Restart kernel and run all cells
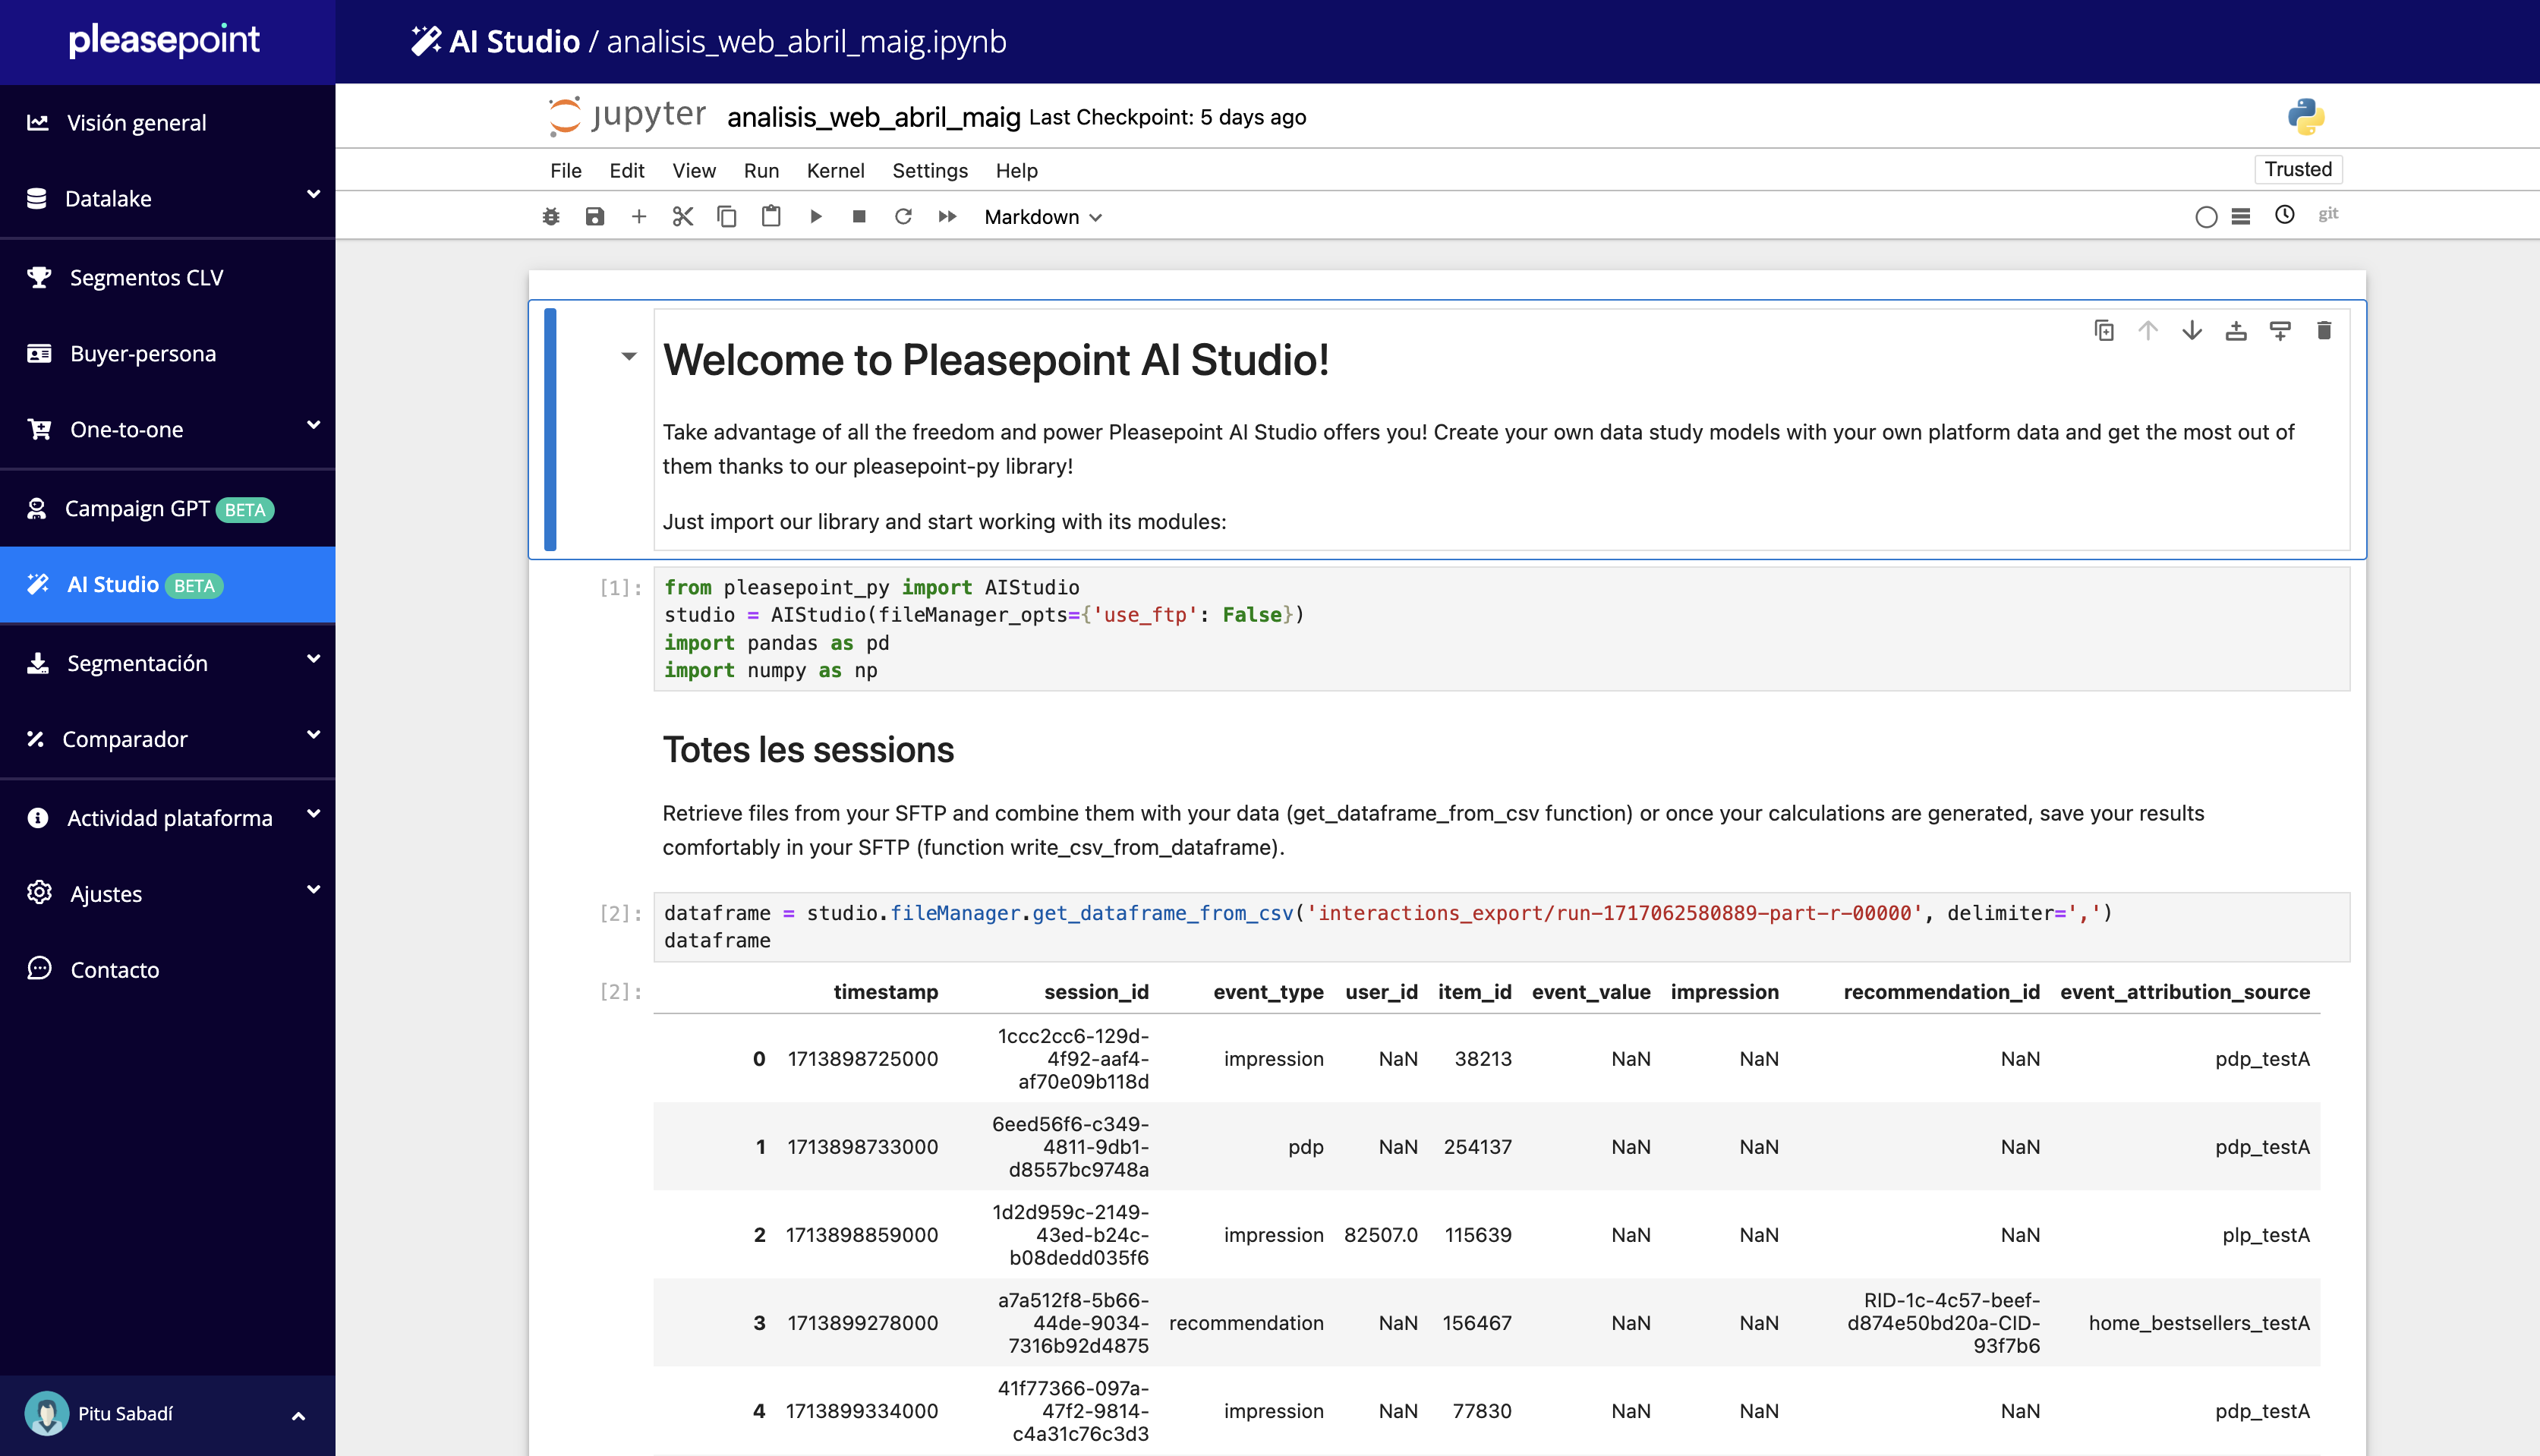Image resolution: width=2540 pixels, height=1456 pixels. coord(947,217)
